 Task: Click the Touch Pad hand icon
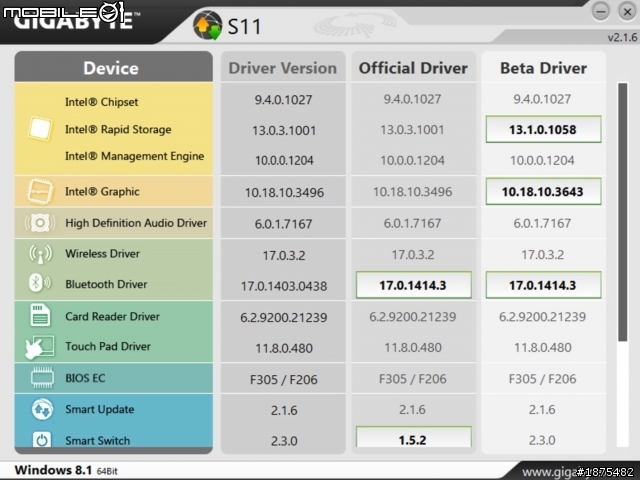click(x=39, y=347)
